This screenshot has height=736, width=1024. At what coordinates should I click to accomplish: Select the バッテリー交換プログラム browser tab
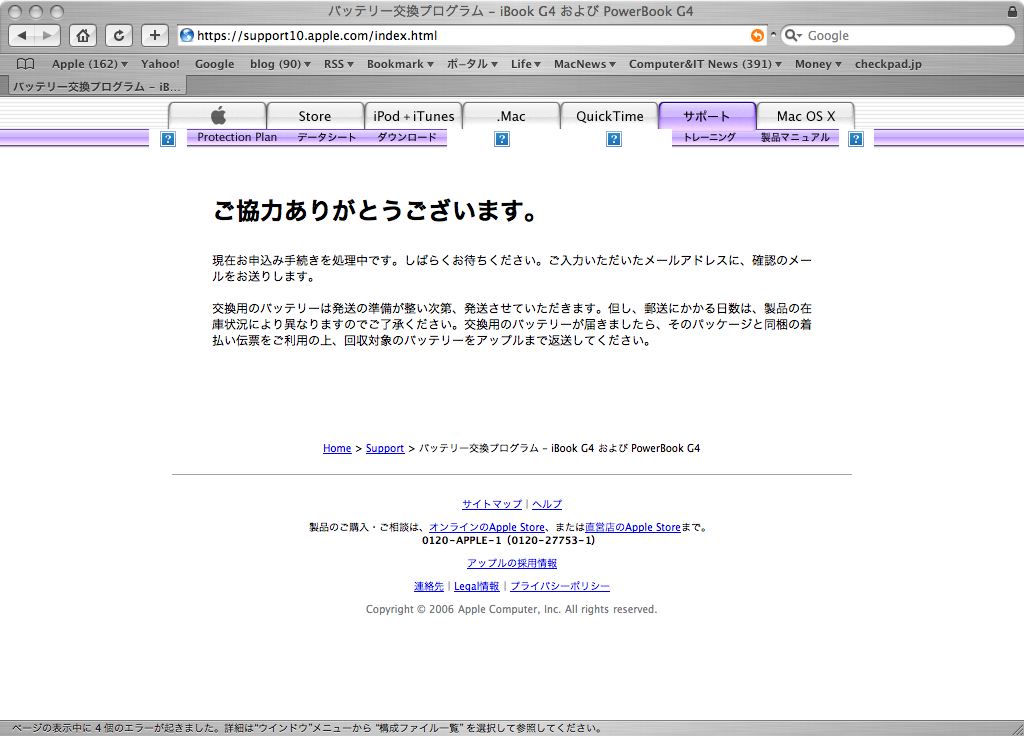click(x=97, y=86)
